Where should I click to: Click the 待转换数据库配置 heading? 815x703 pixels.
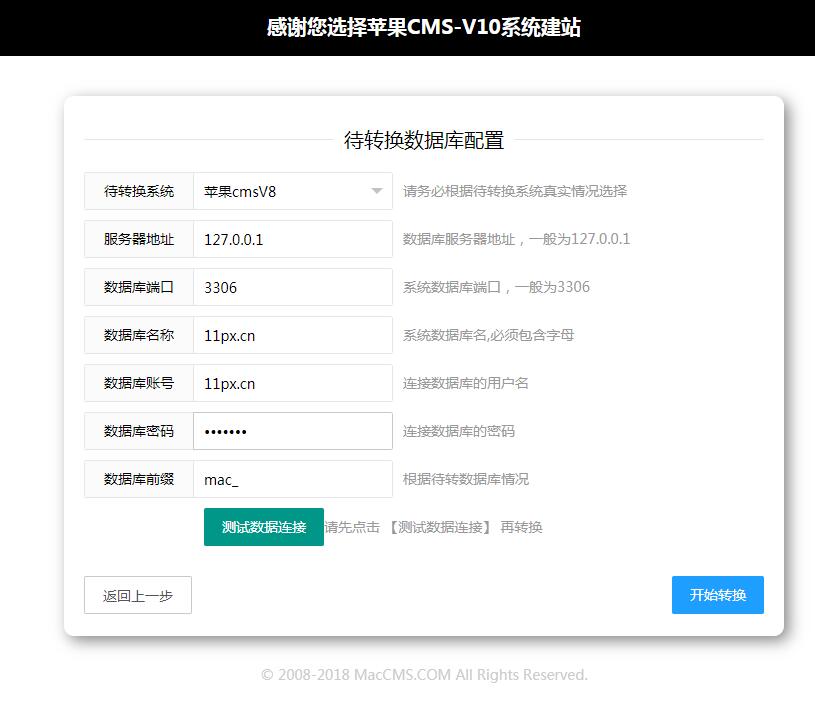(x=423, y=141)
